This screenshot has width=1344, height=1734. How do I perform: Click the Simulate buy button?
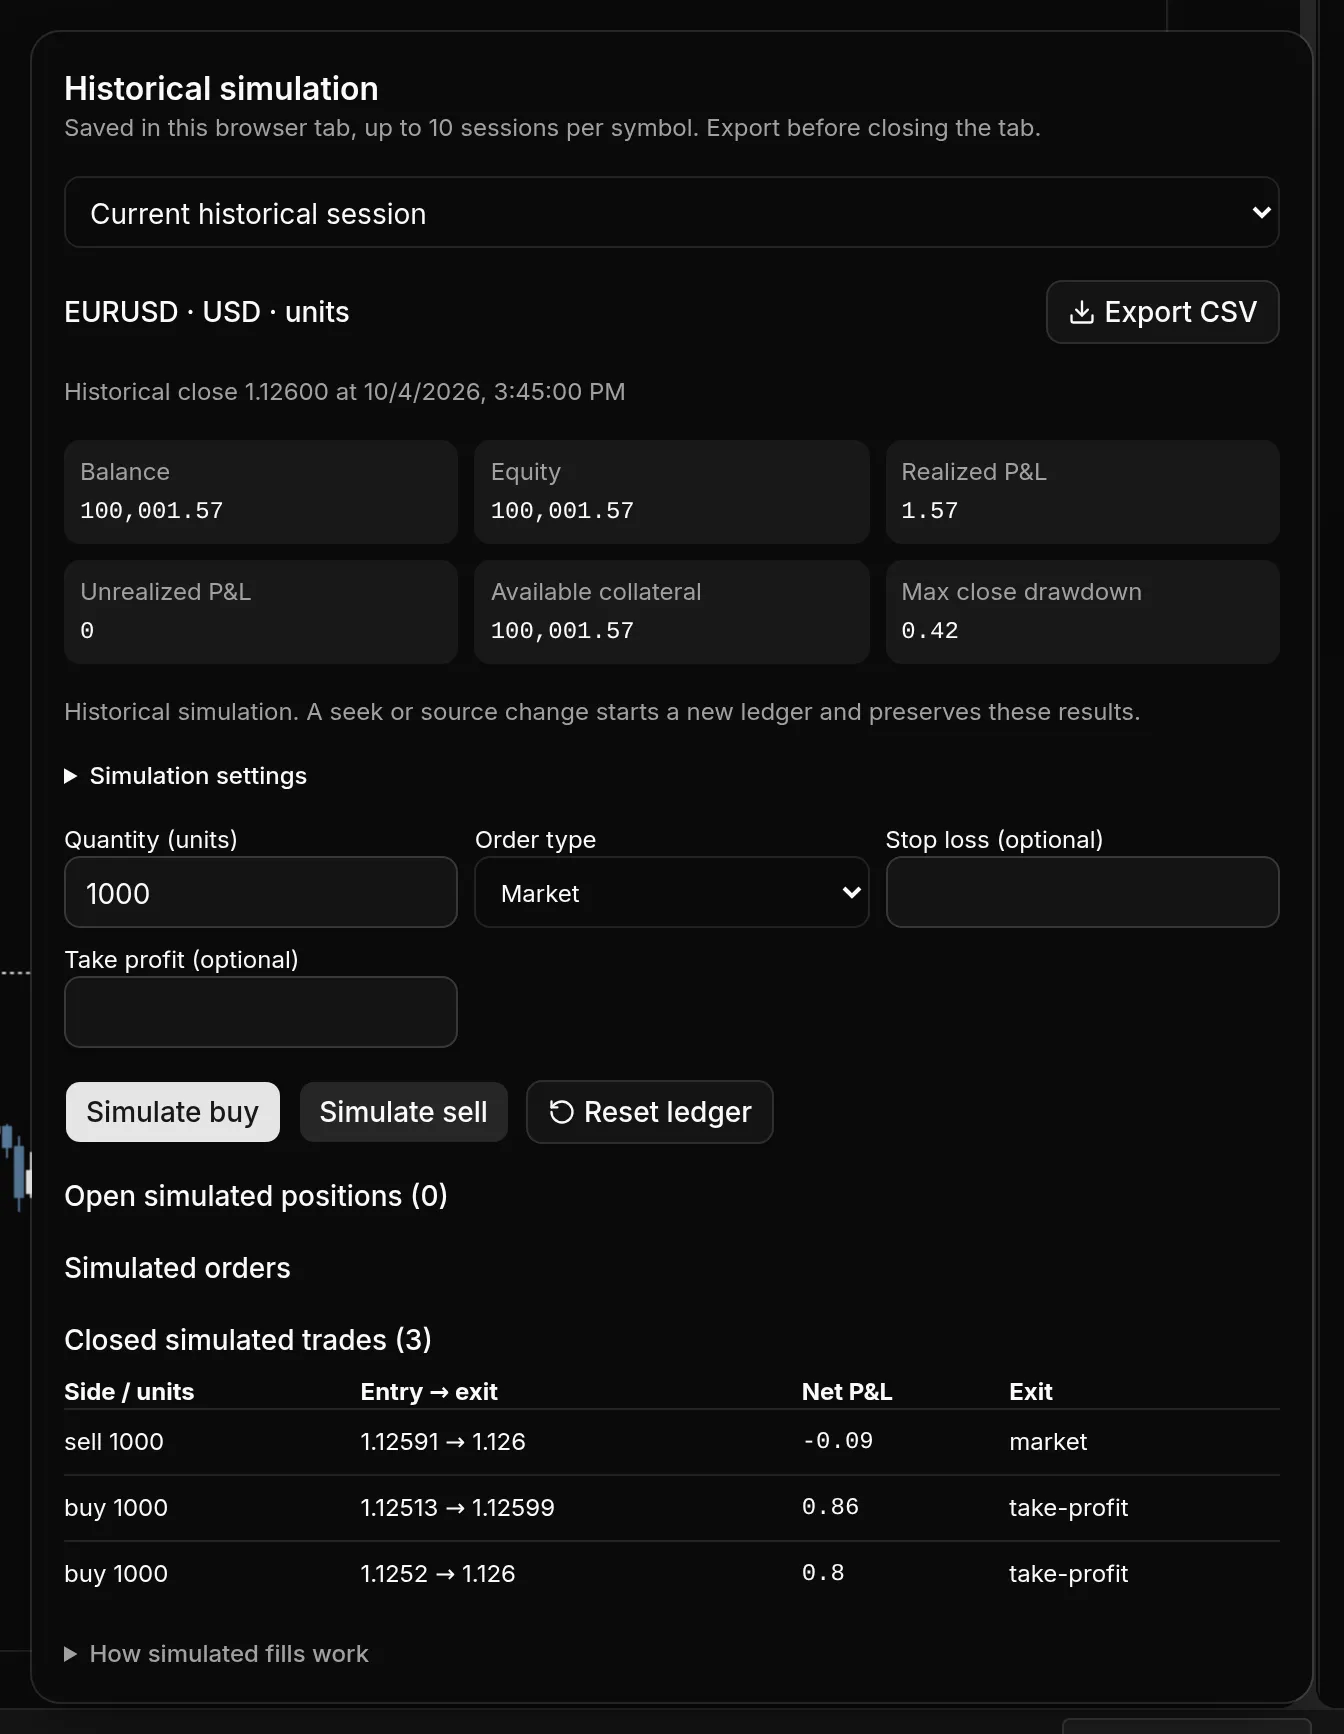tap(173, 1112)
